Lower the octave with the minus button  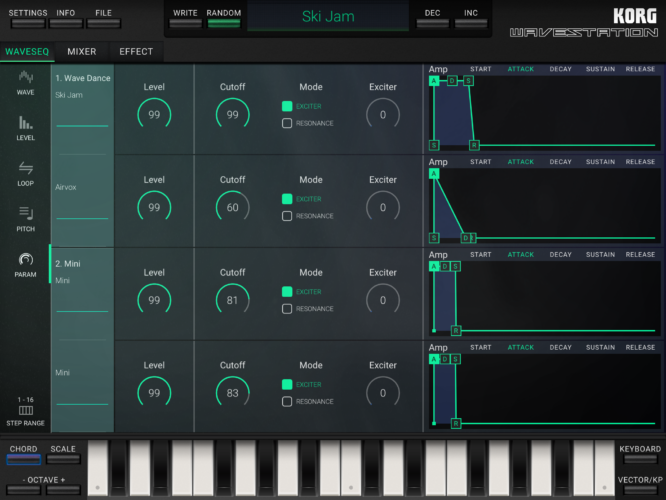[24, 490]
